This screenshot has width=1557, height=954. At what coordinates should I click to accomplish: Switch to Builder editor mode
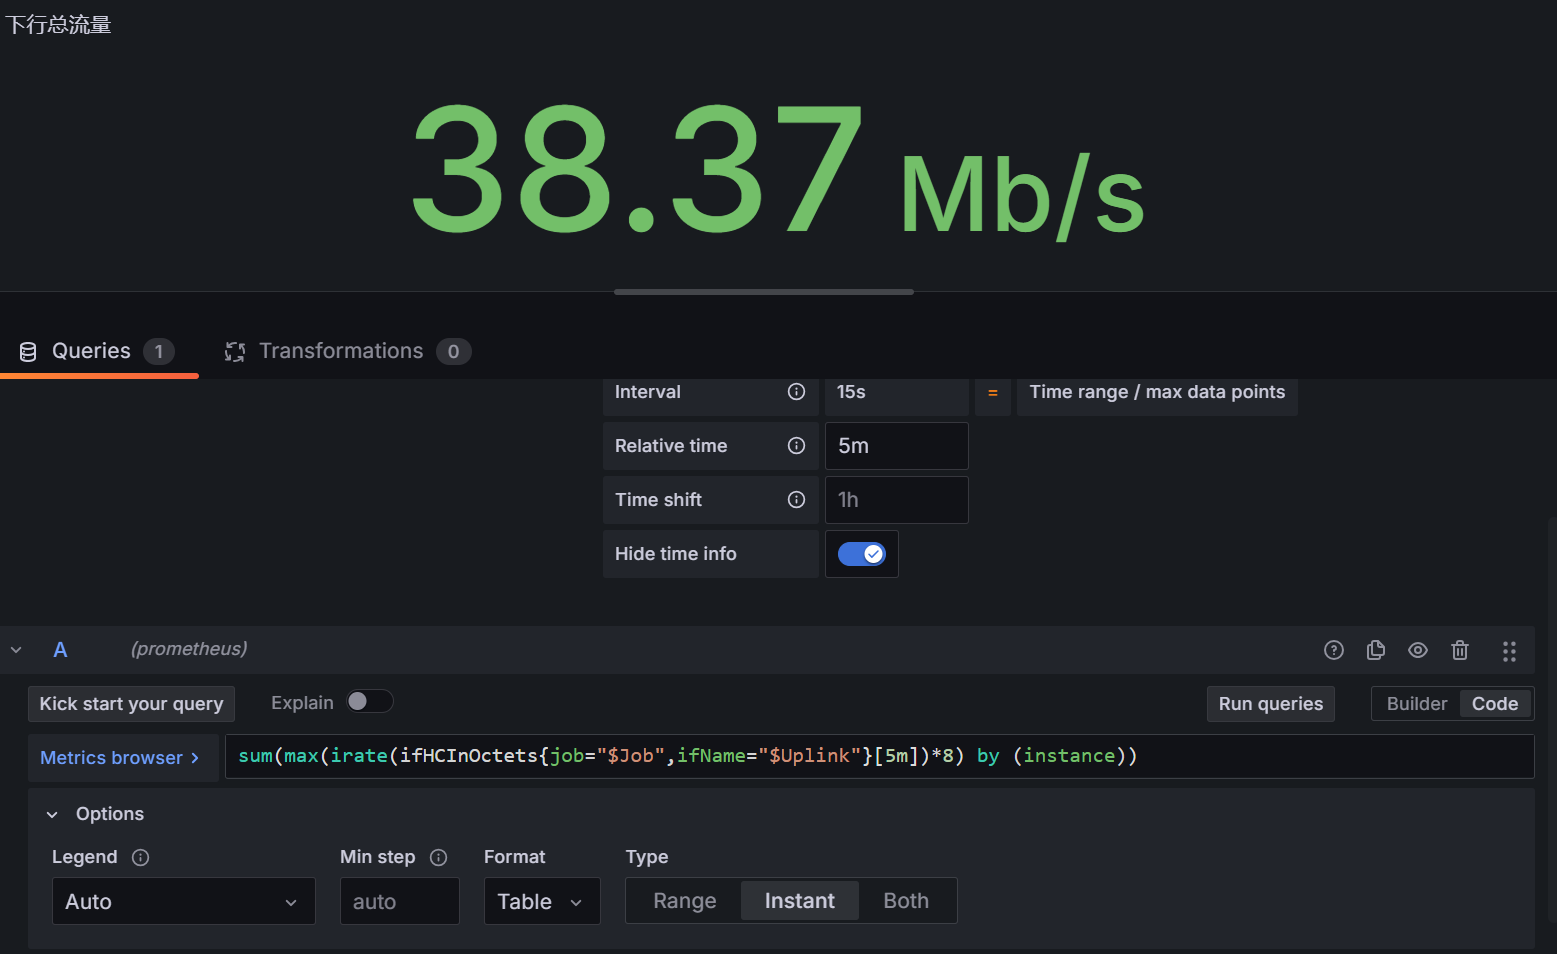[1416, 704]
